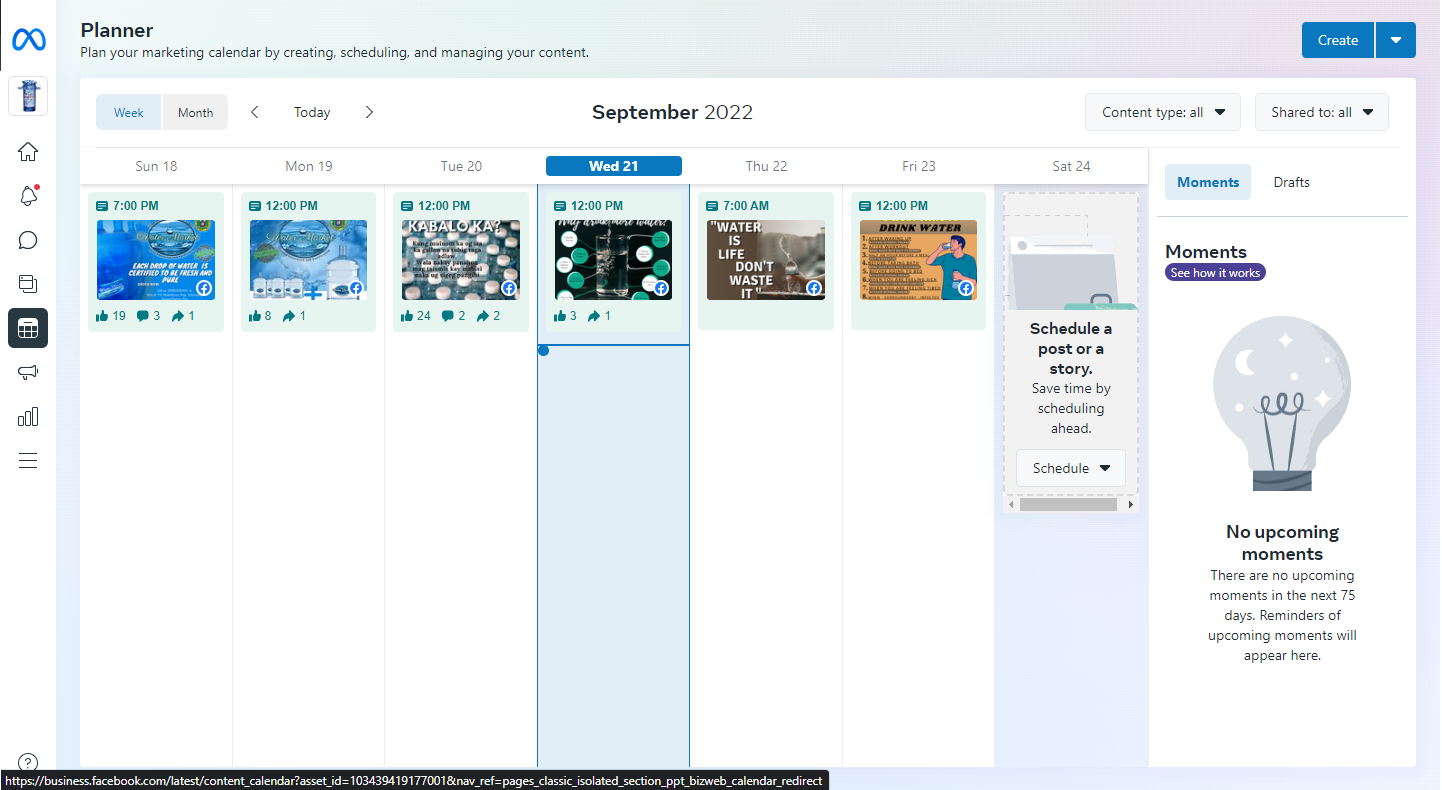Open Inbox speech bubble icon

pyautogui.click(x=28, y=240)
